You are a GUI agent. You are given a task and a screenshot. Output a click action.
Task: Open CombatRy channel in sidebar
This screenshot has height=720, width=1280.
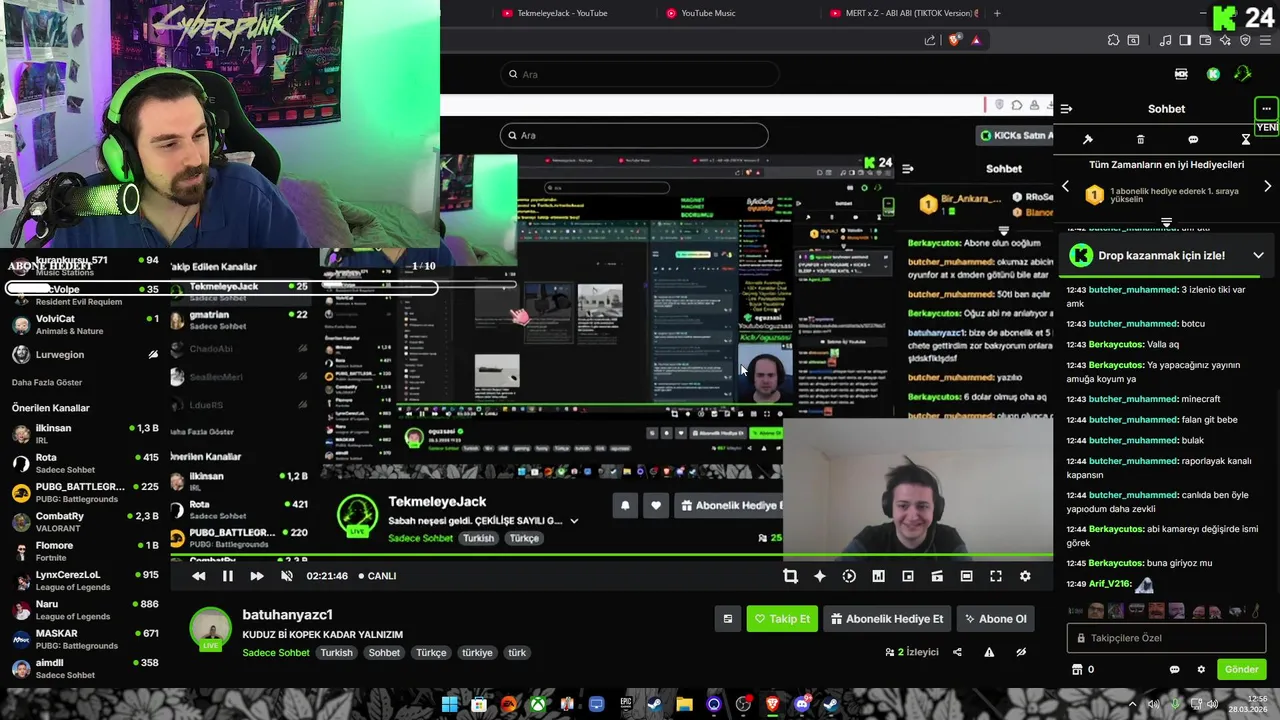[85, 522]
